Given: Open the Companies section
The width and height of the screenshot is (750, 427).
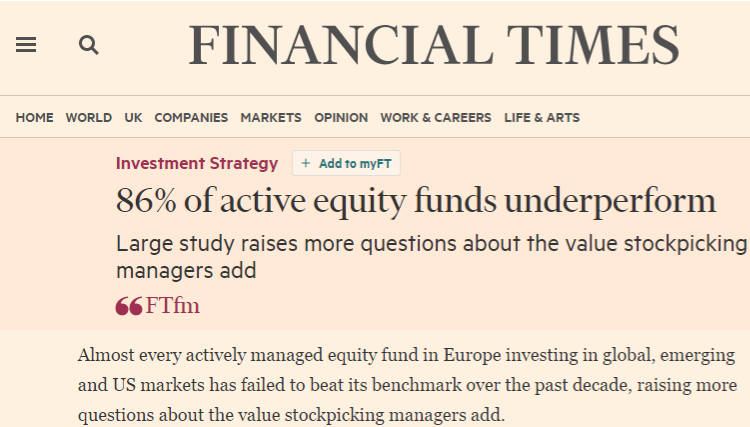Looking at the screenshot, I should 191,118.
